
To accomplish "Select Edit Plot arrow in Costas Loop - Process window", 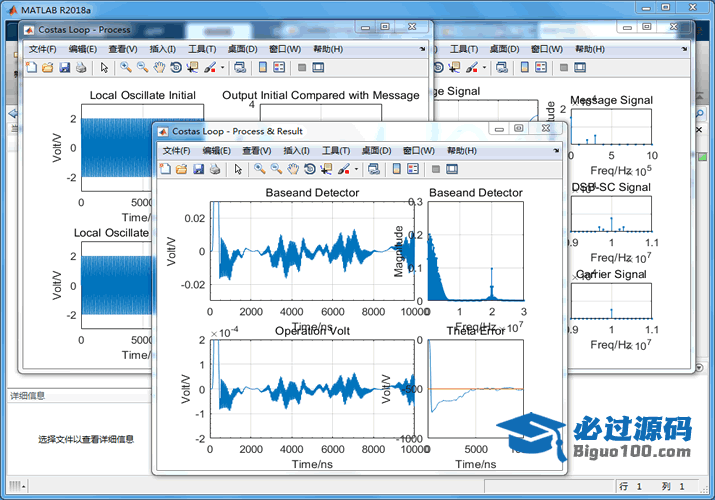I will pos(104,67).
